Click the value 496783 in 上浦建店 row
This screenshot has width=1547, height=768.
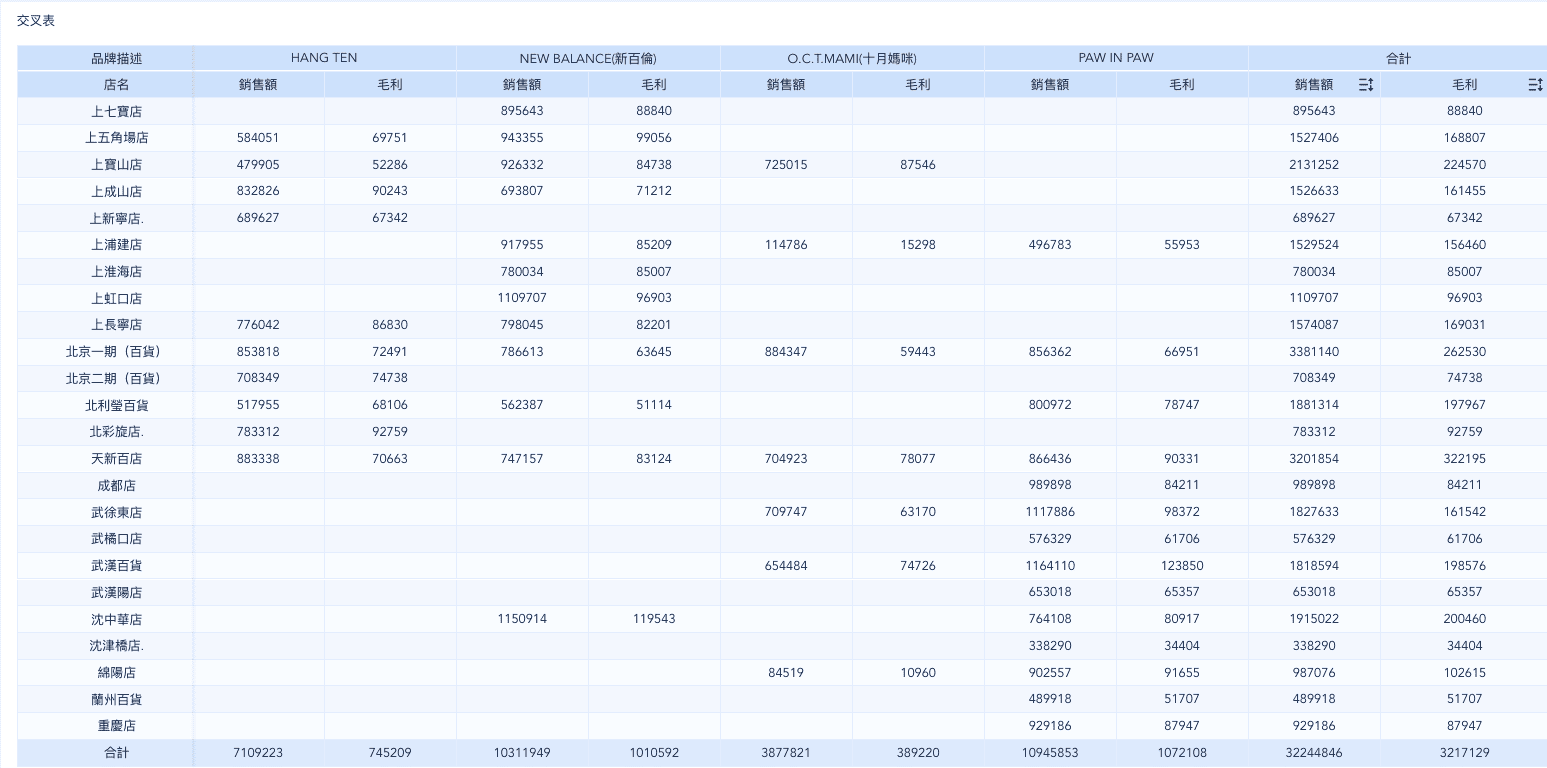(x=1050, y=245)
